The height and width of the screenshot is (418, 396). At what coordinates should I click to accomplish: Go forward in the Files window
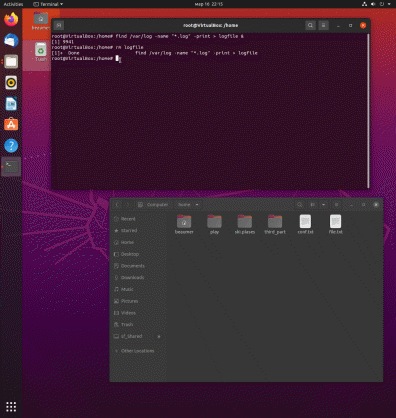128,205
